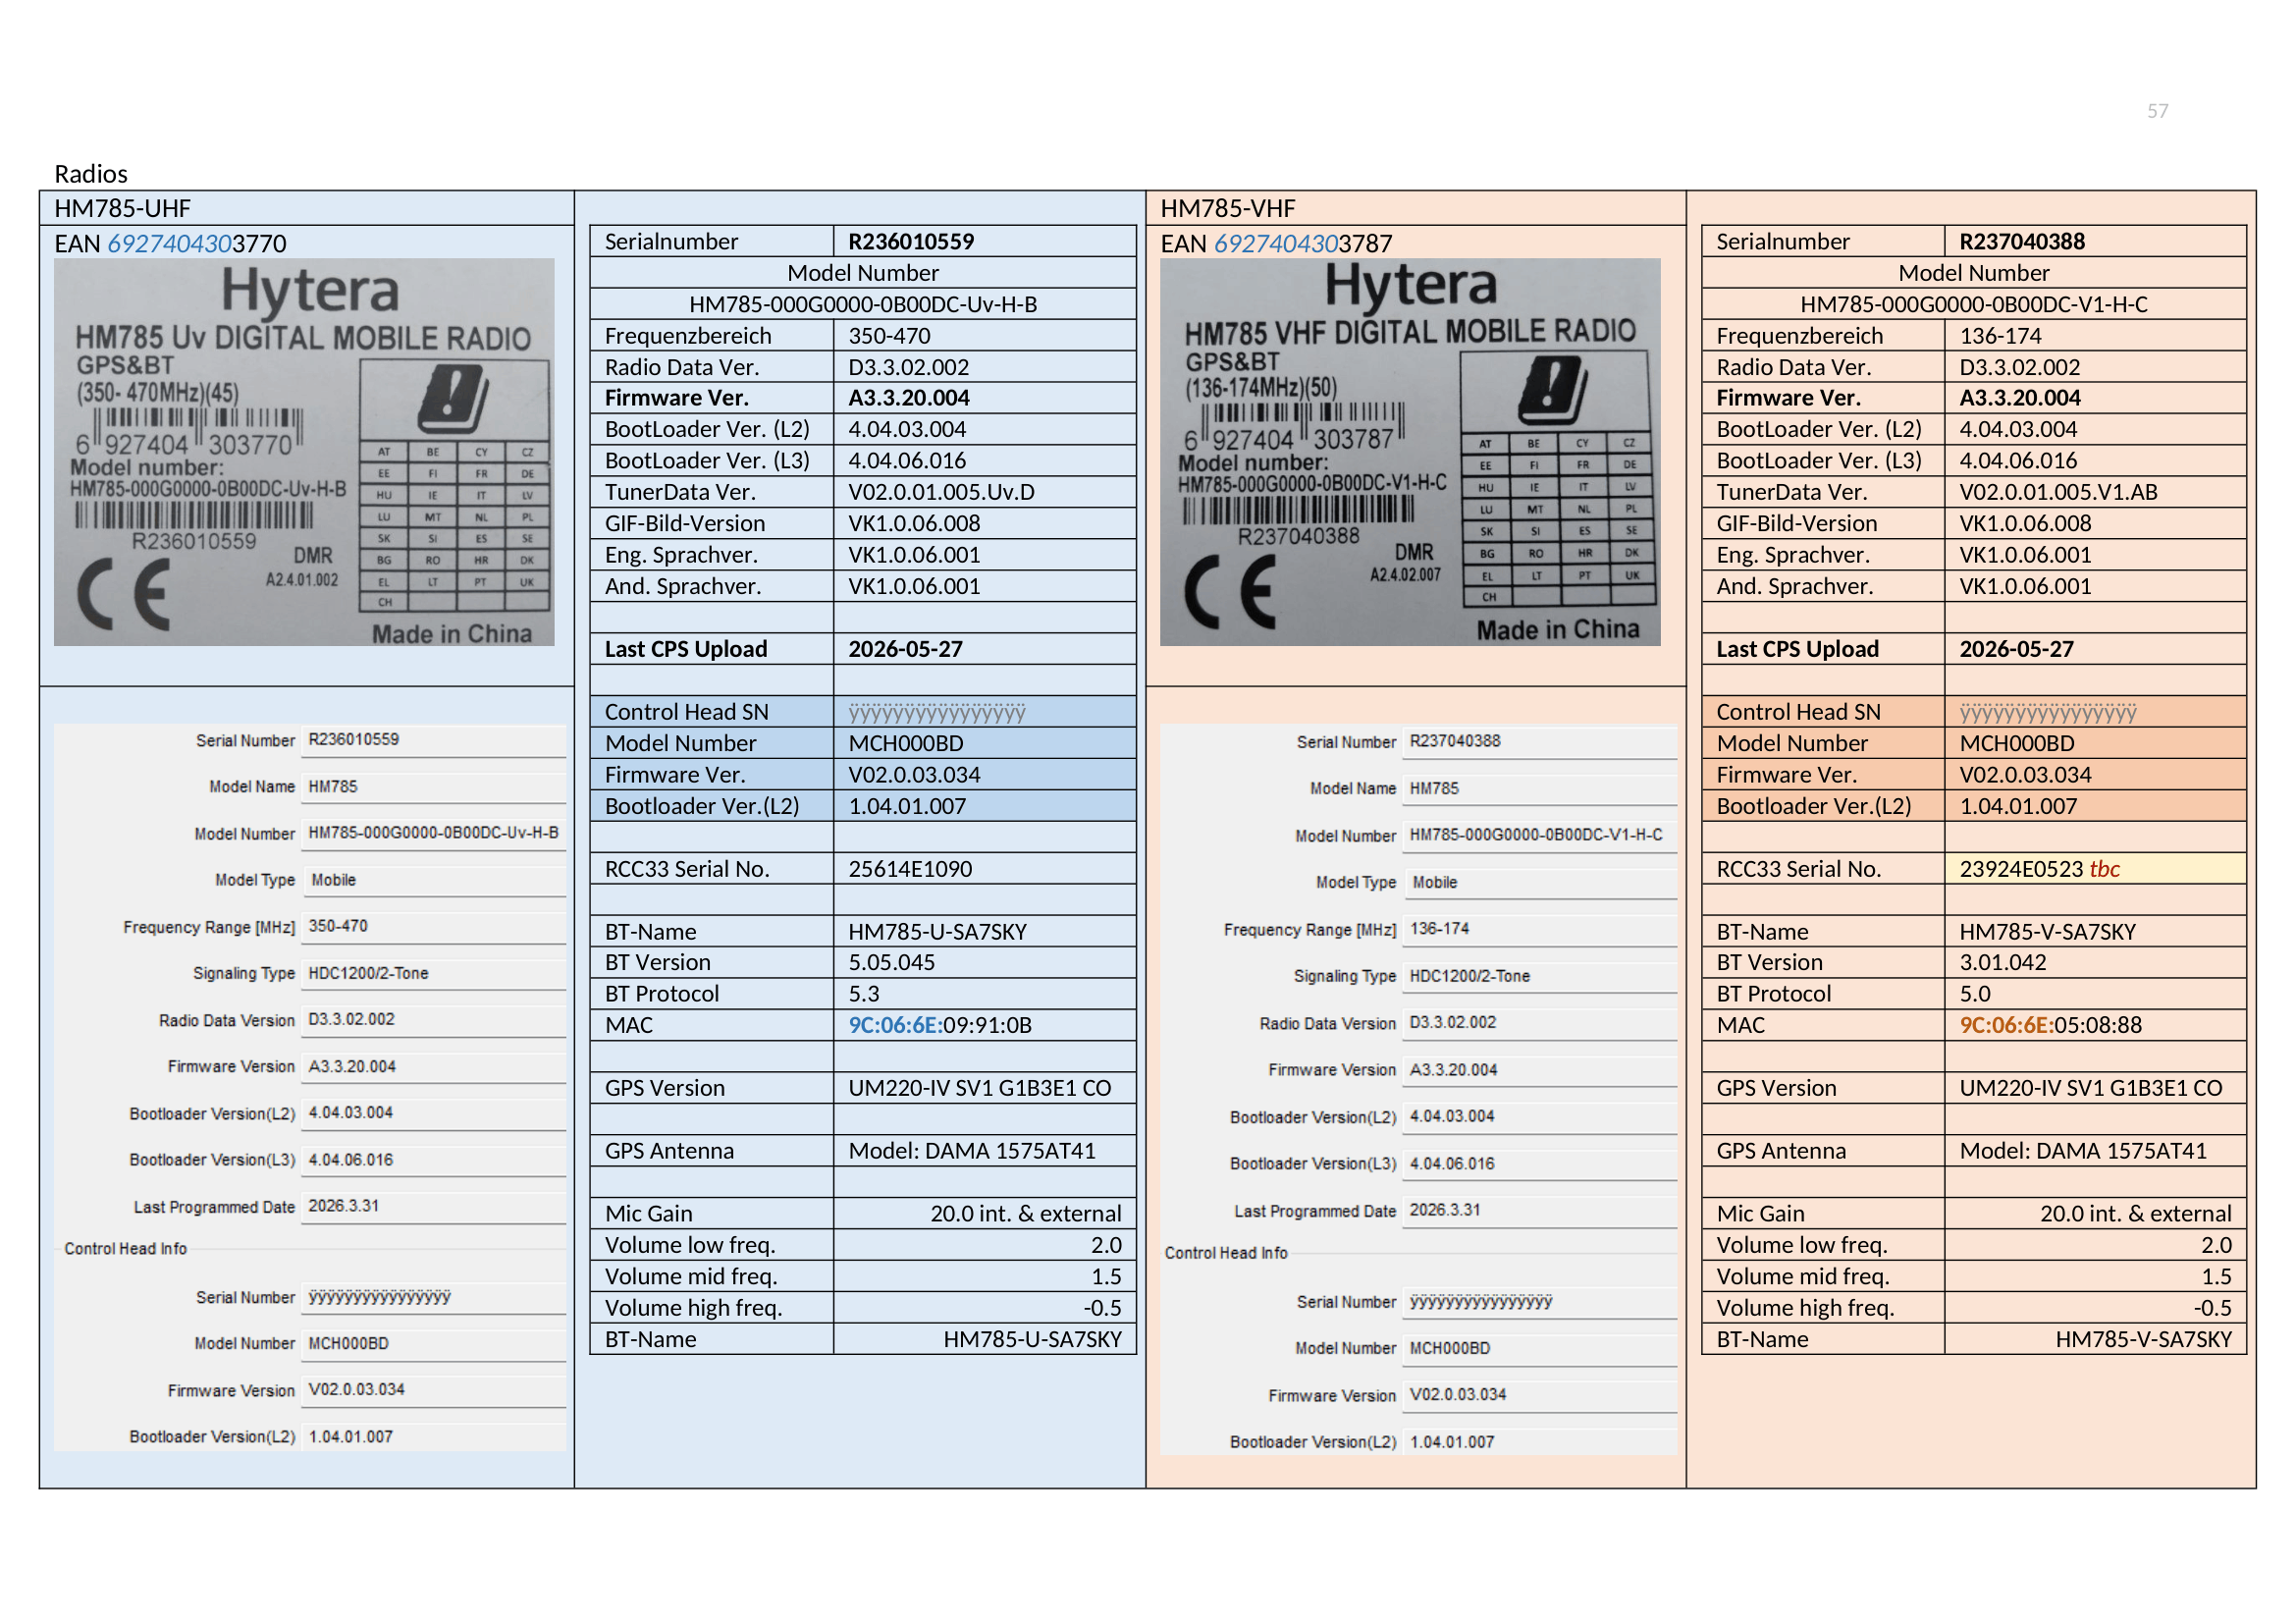The height and width of the screenshot is (1624, 2296).
Task: Click UHF screenshot Model Name field HM785
Action: click(x=433, y=787)
